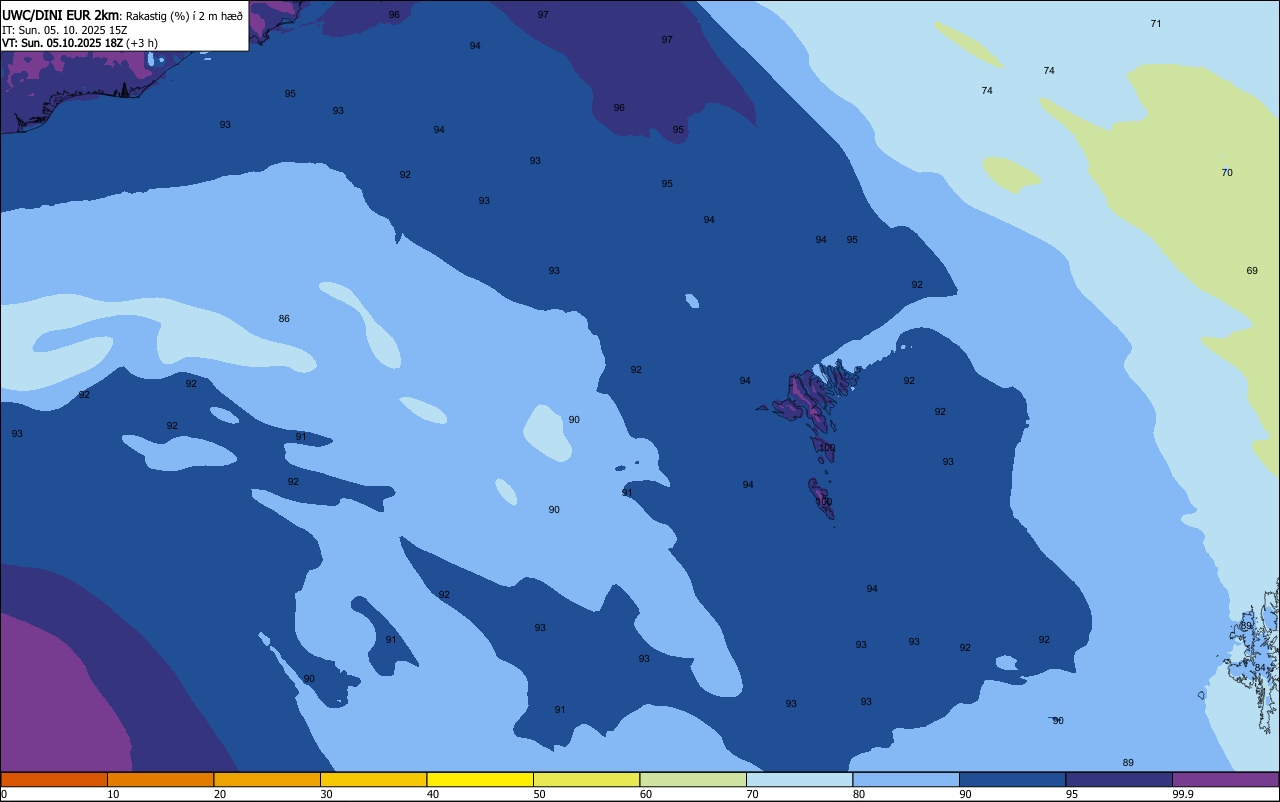The image size is (1280, 802).
Task: Click the 10–20 orange legend segment
Action: (x=160, y=779)
